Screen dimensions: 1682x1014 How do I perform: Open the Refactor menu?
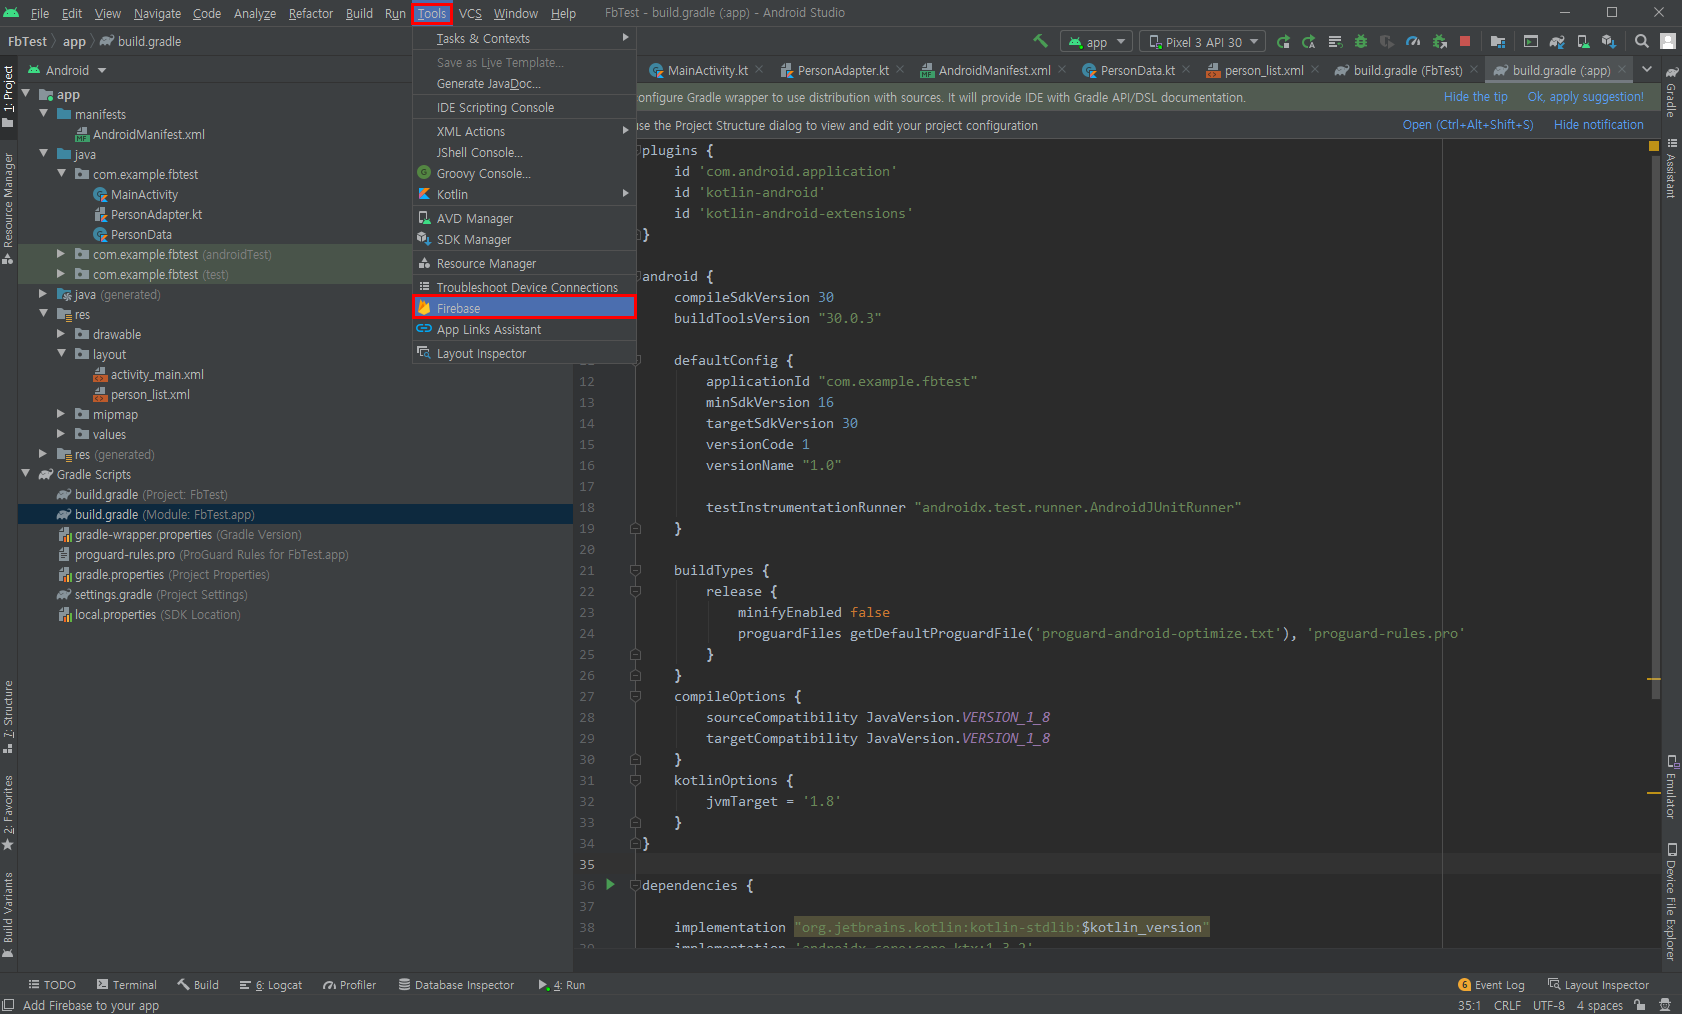310,13
